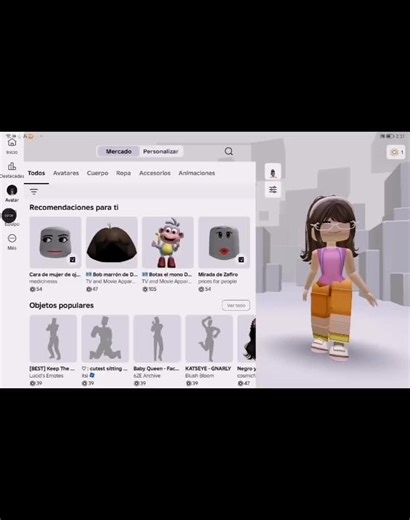The width and height of the screenshot is (410, 520).
Task: Open Mirada de Zafiro face thumbnail
Action: point(224,242)
